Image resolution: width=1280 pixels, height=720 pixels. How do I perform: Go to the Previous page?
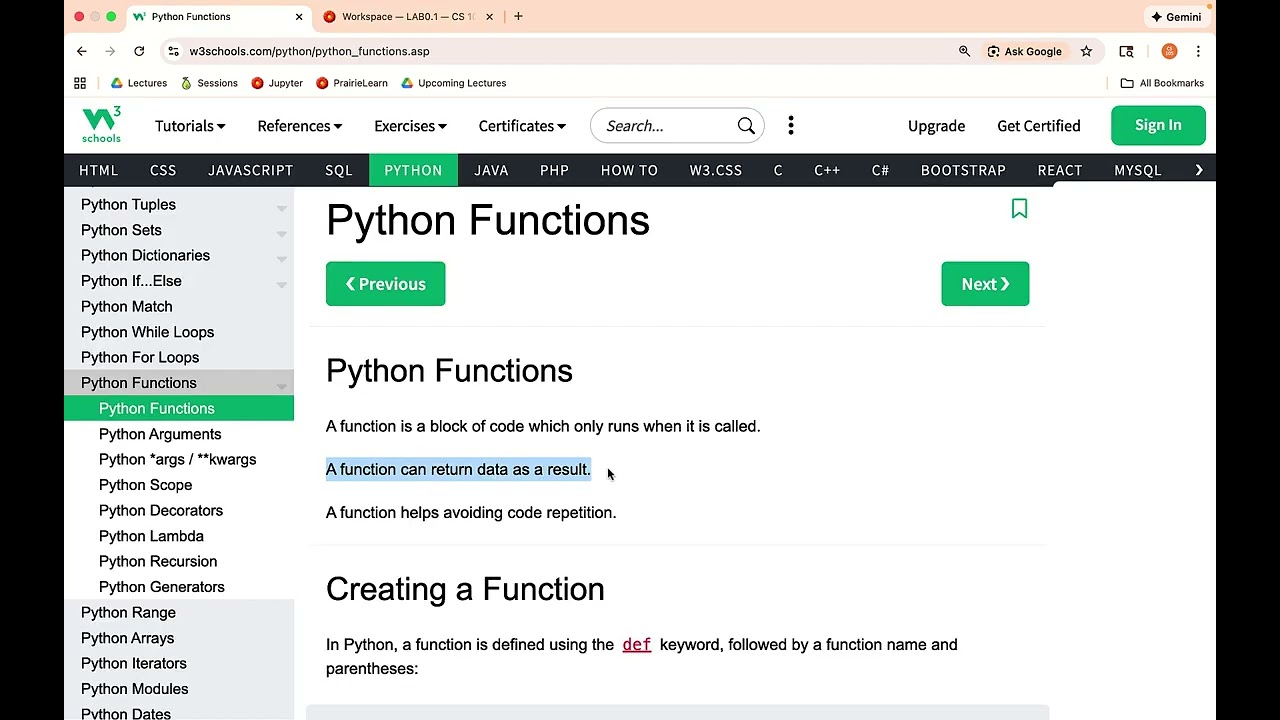coord(385,284)
